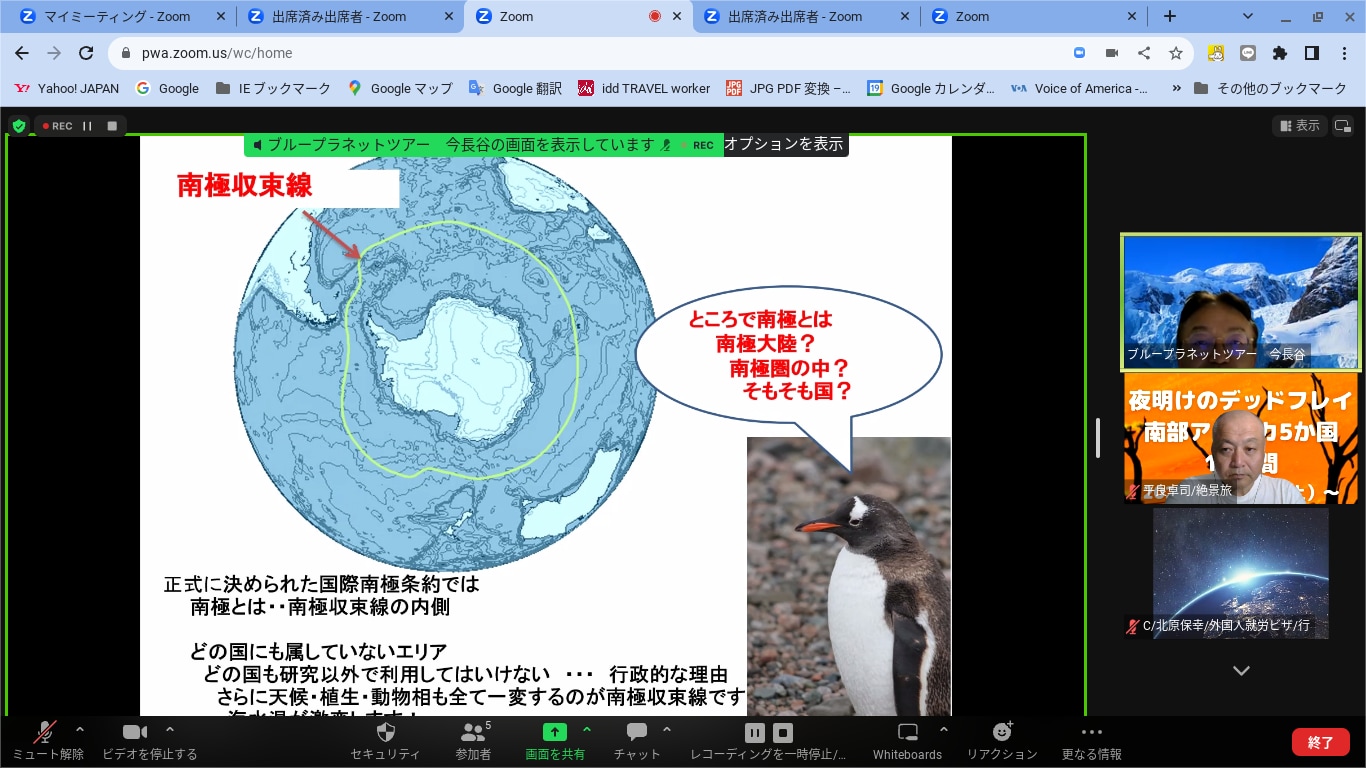Go back in browser history
1366x768 pixels.
pos(22,53)
